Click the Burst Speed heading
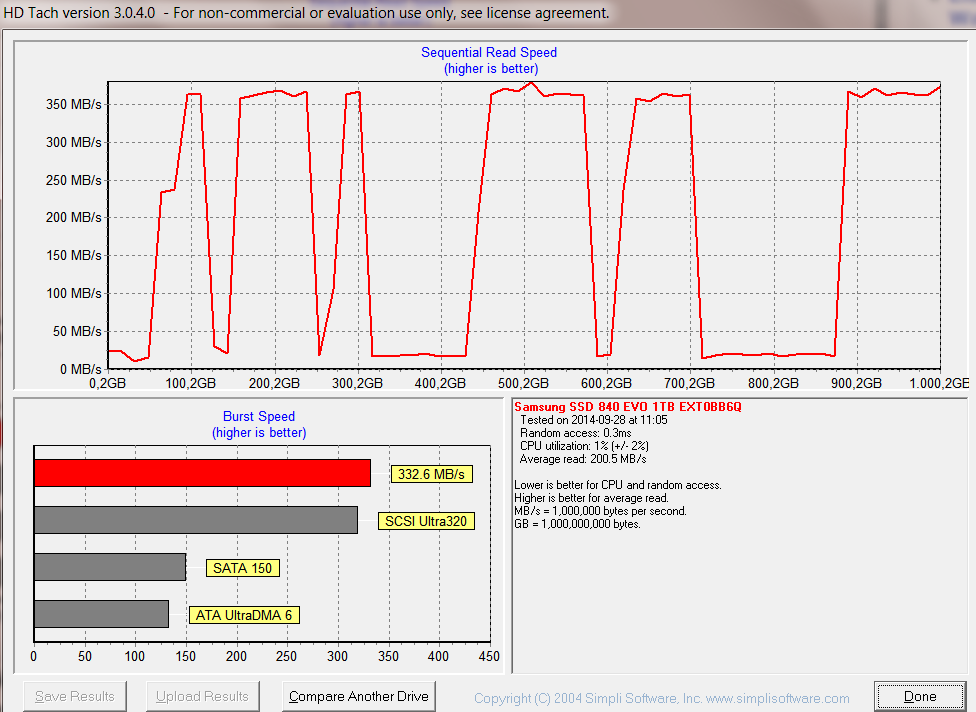Viewport: 976px width, 712px height. pos(259,416)
